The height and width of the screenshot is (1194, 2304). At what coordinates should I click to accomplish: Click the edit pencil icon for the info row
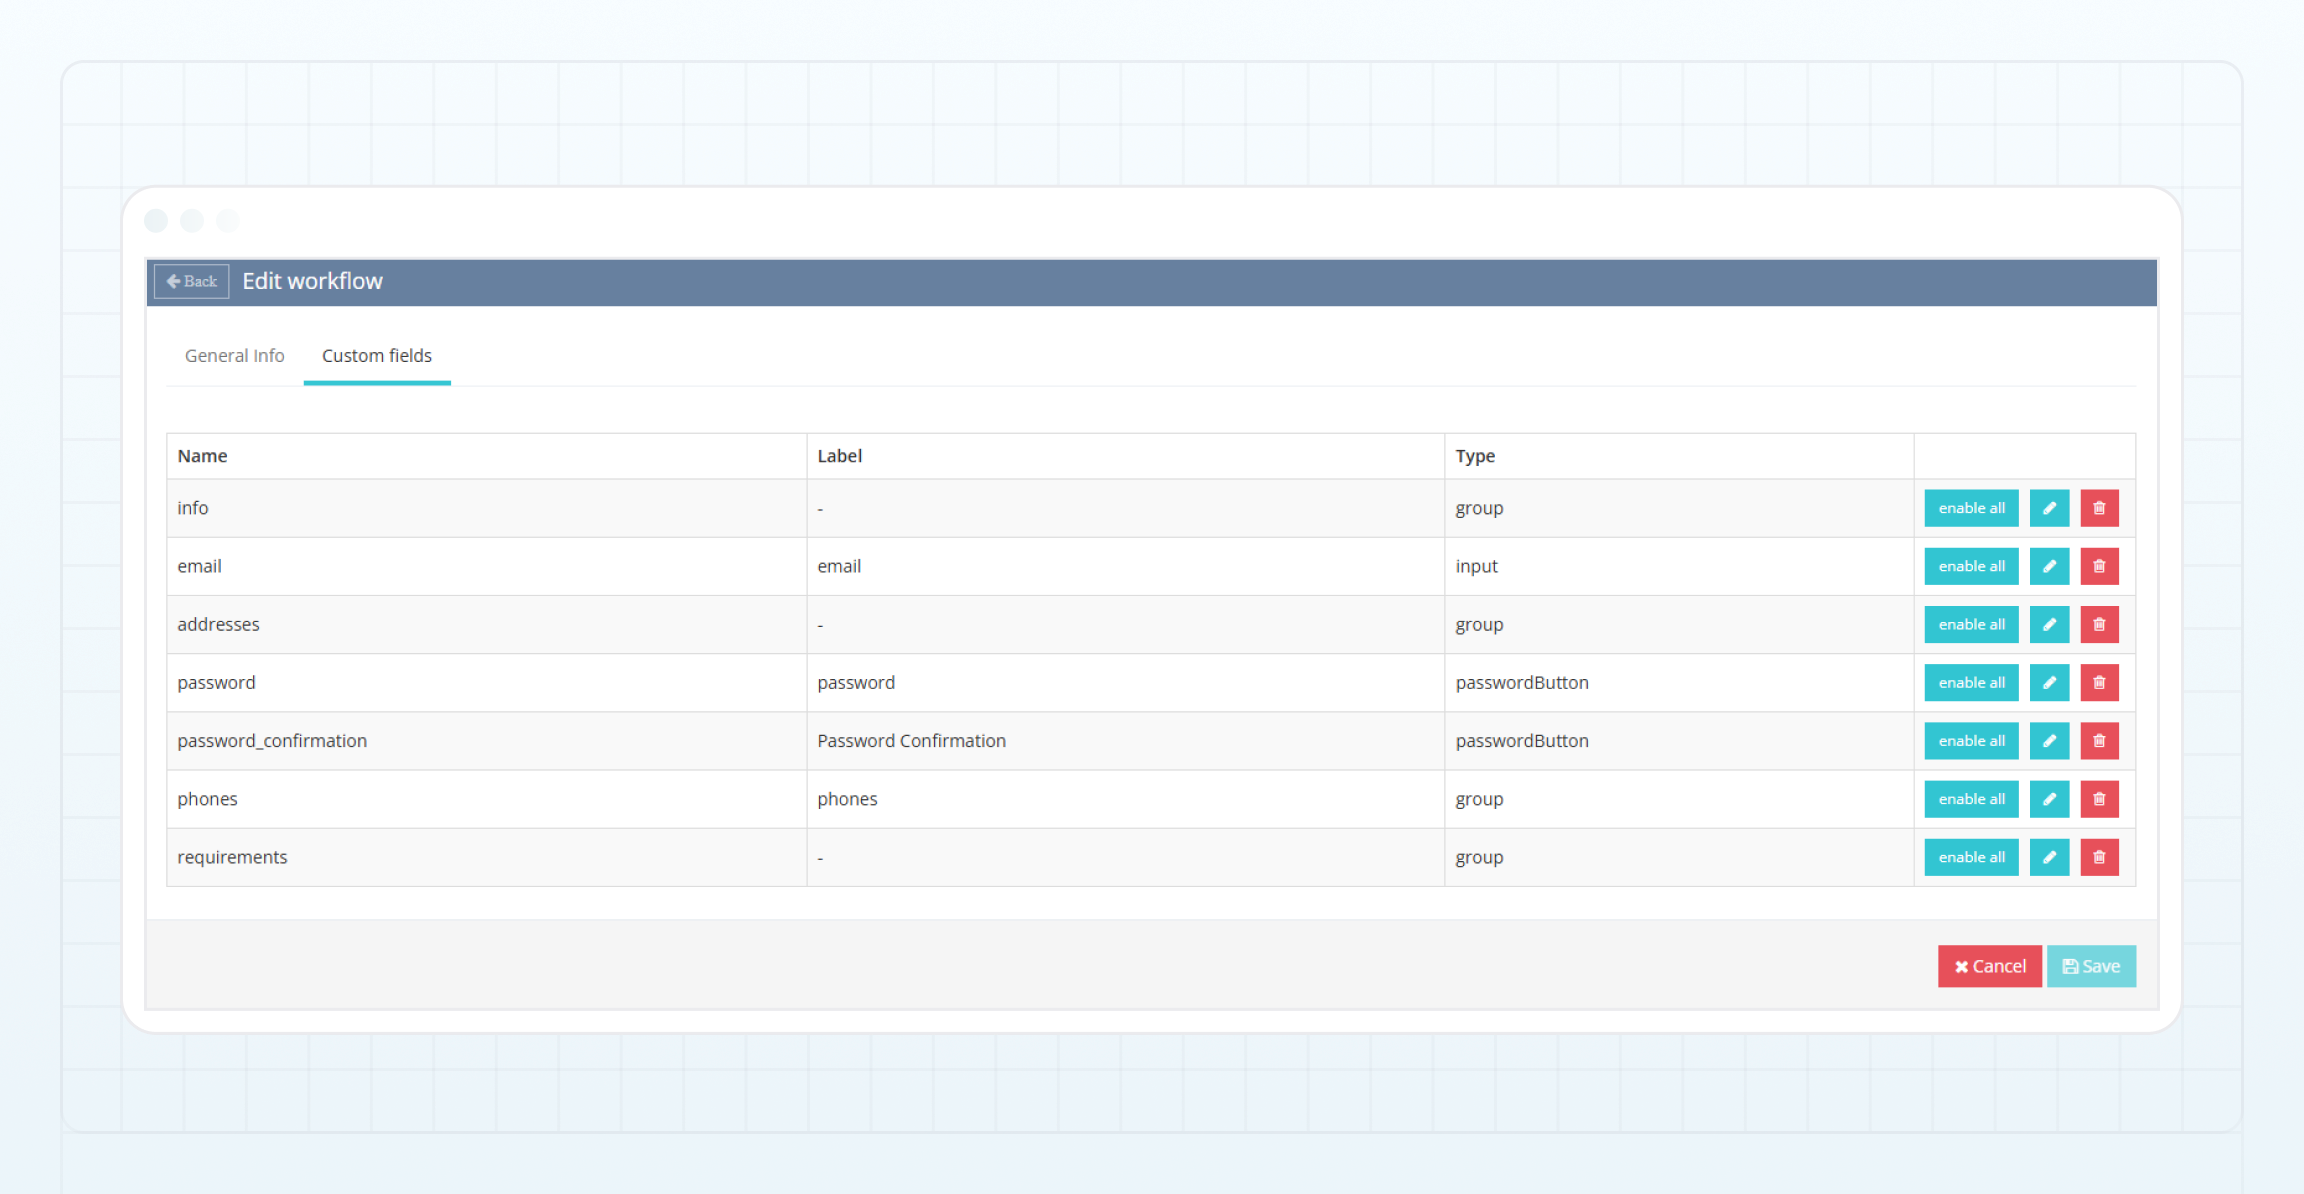pyautogui.click(x=2049, y=508)
